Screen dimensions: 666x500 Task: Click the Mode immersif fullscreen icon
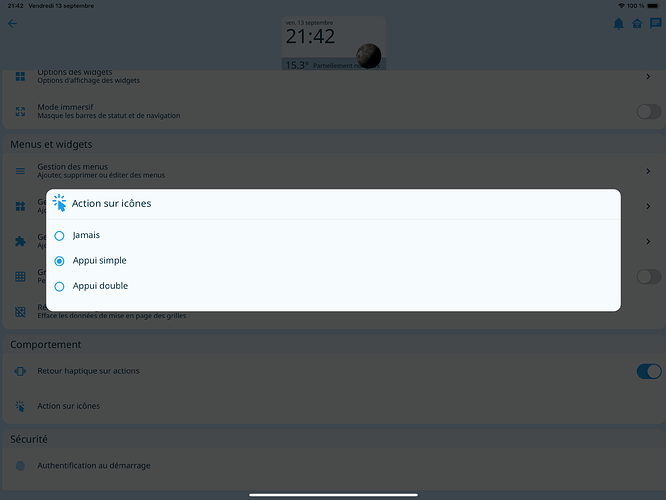20,111
